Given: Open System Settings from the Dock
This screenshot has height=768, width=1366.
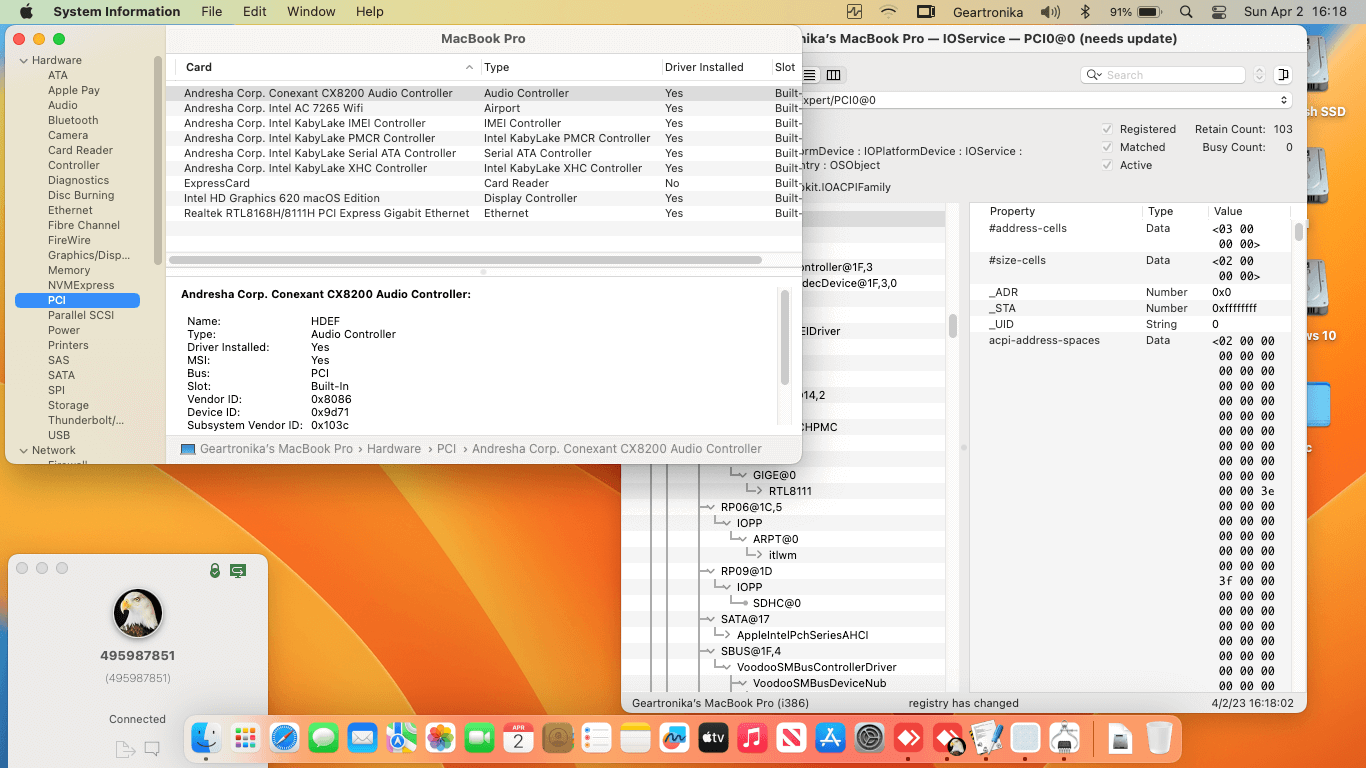Looking at the screenshot, I should point(870,739).
